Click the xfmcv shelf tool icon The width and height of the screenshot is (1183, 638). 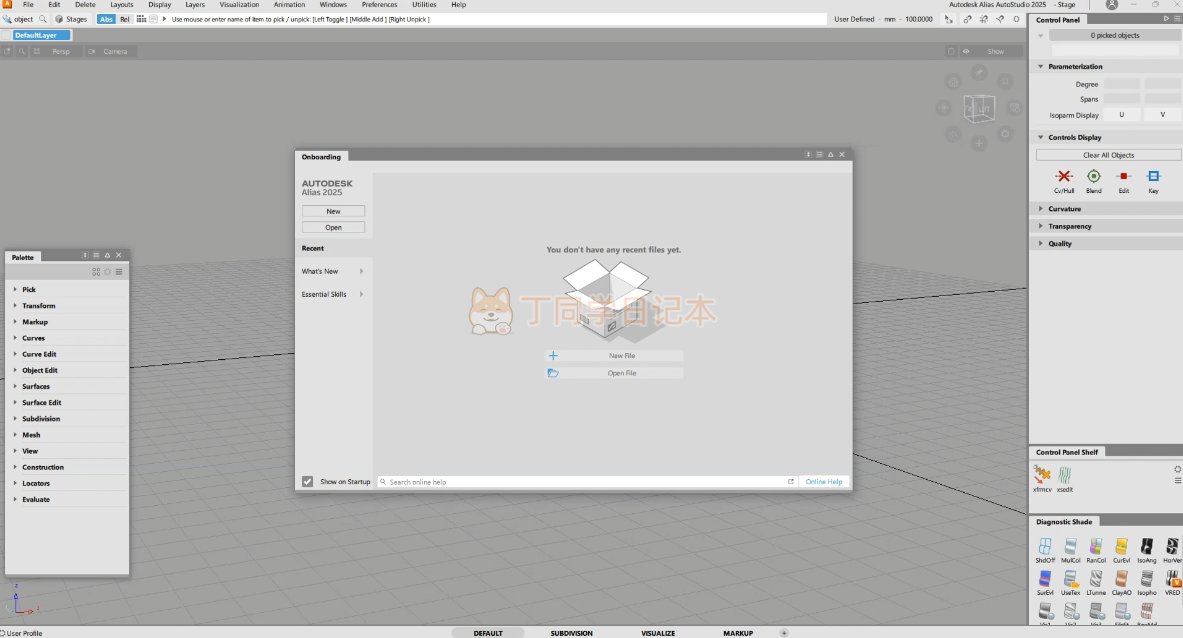1042,475
